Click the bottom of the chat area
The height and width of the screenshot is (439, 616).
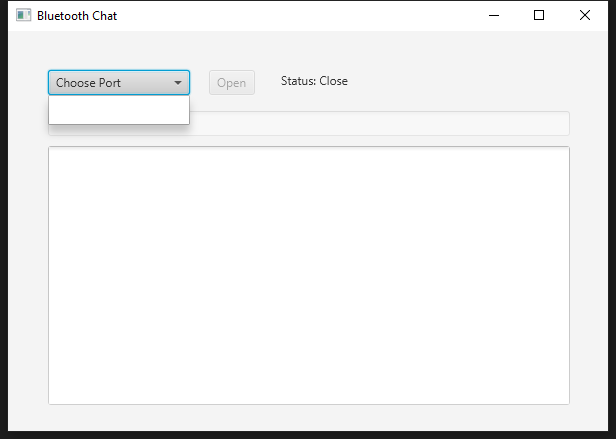click(308, 393)
